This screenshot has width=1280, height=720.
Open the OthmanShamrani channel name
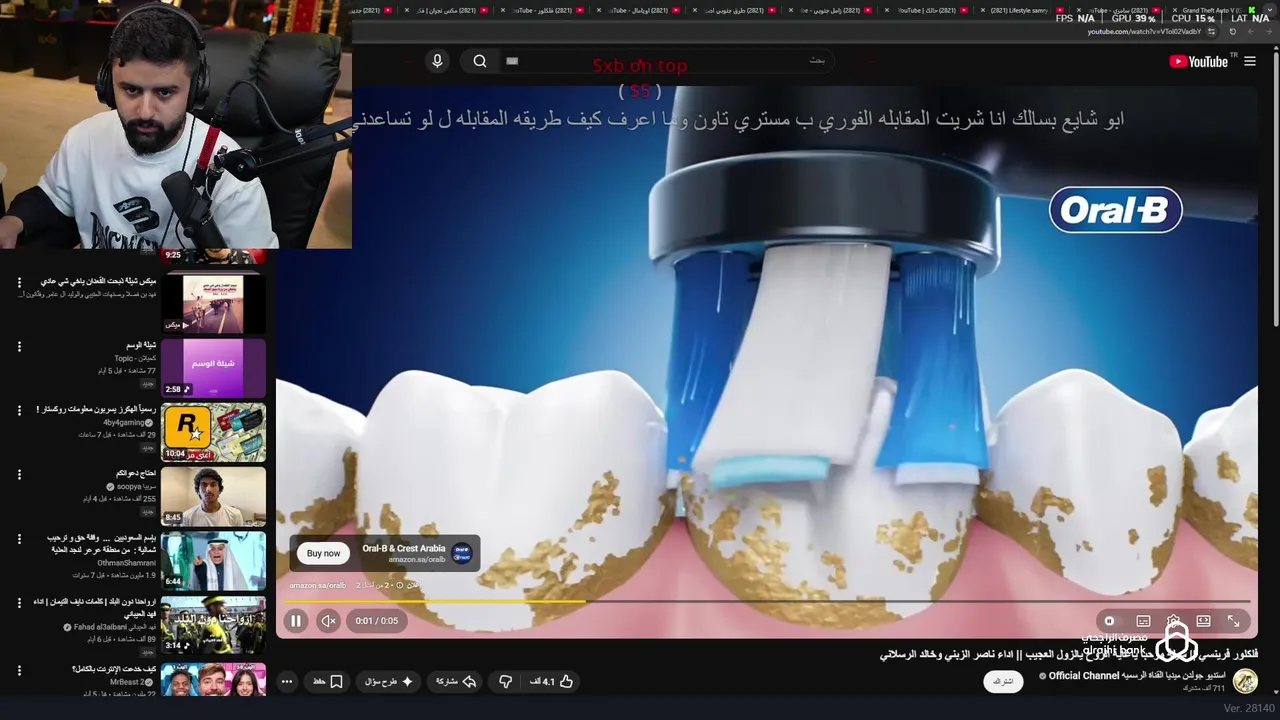pyautogui.click(x=126, y=563)
